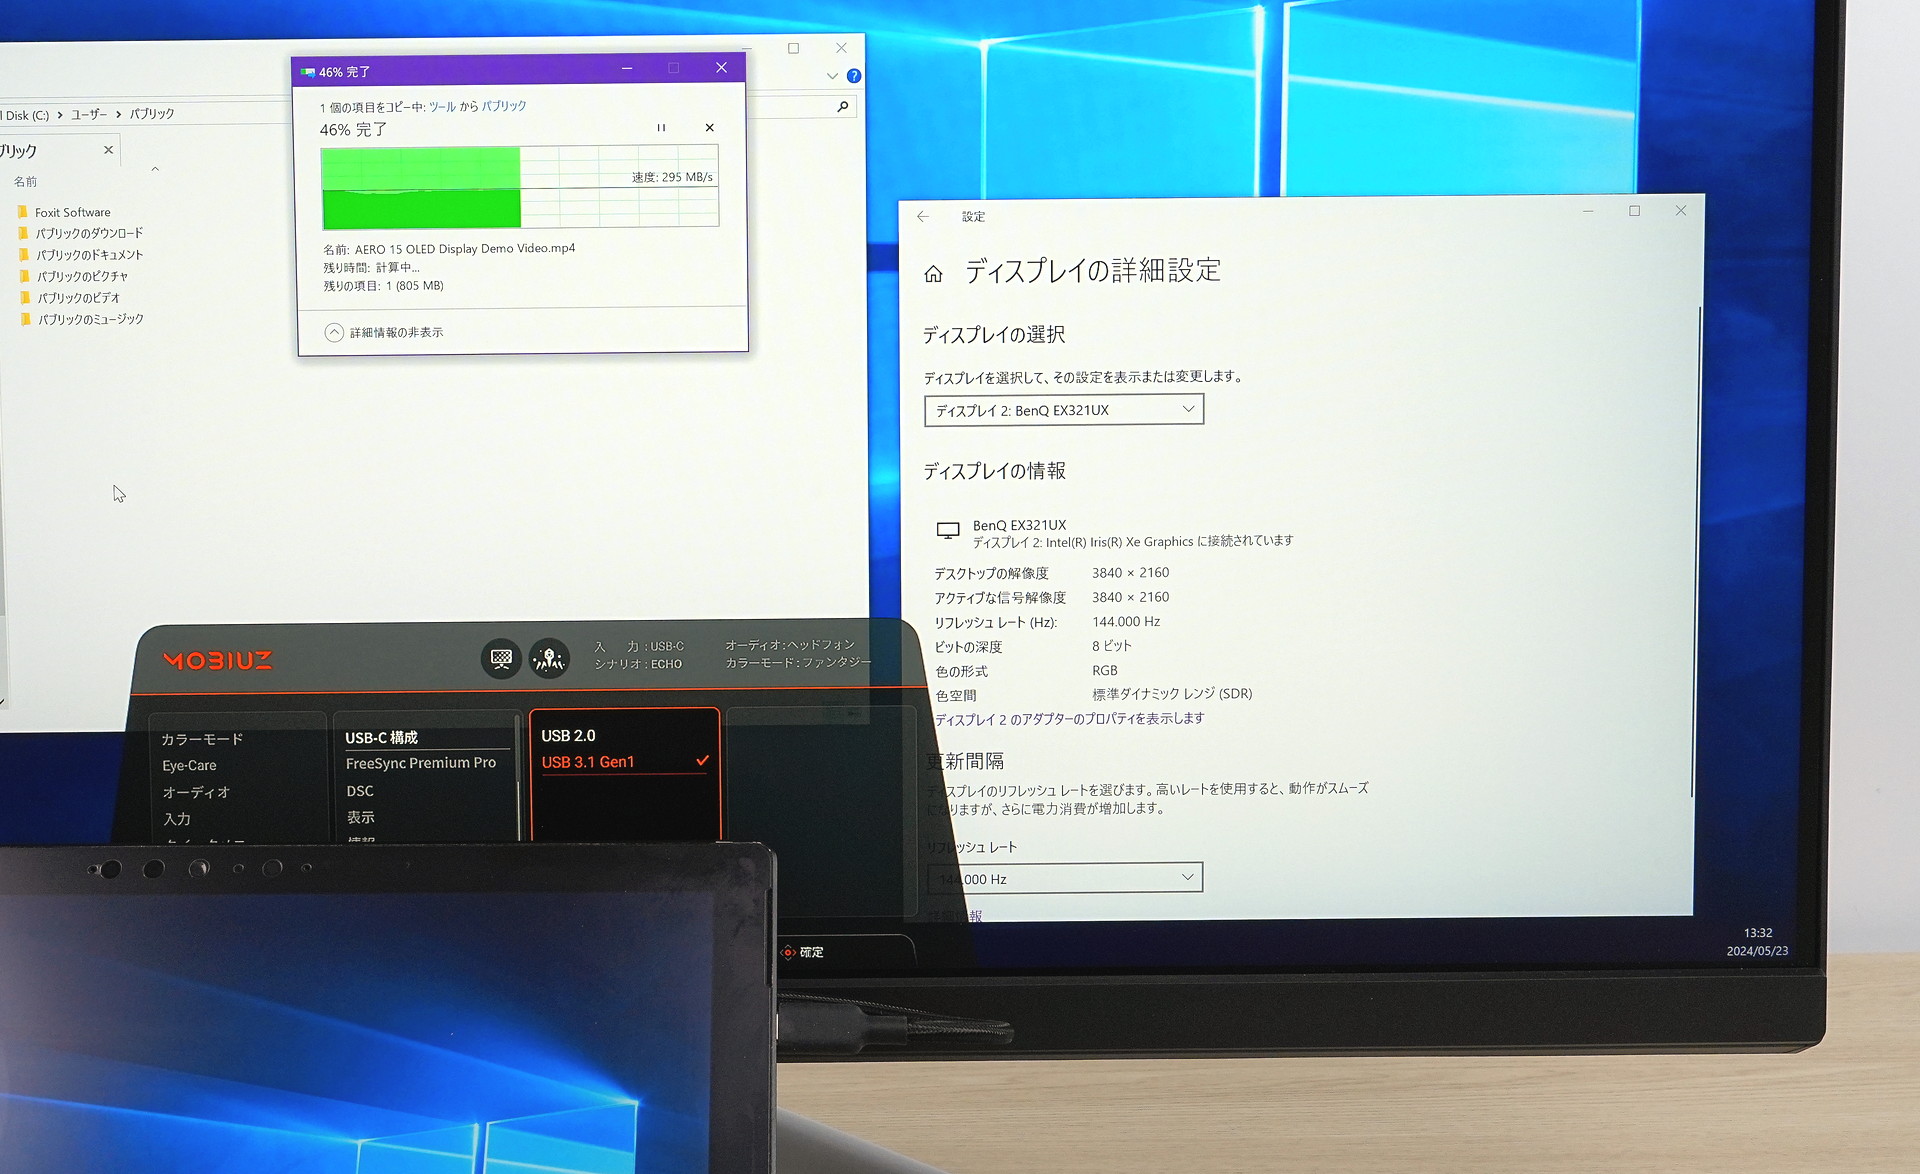Pause the file copy operation
Screen dimensions: 1920x1174
(x=661, y=128)
